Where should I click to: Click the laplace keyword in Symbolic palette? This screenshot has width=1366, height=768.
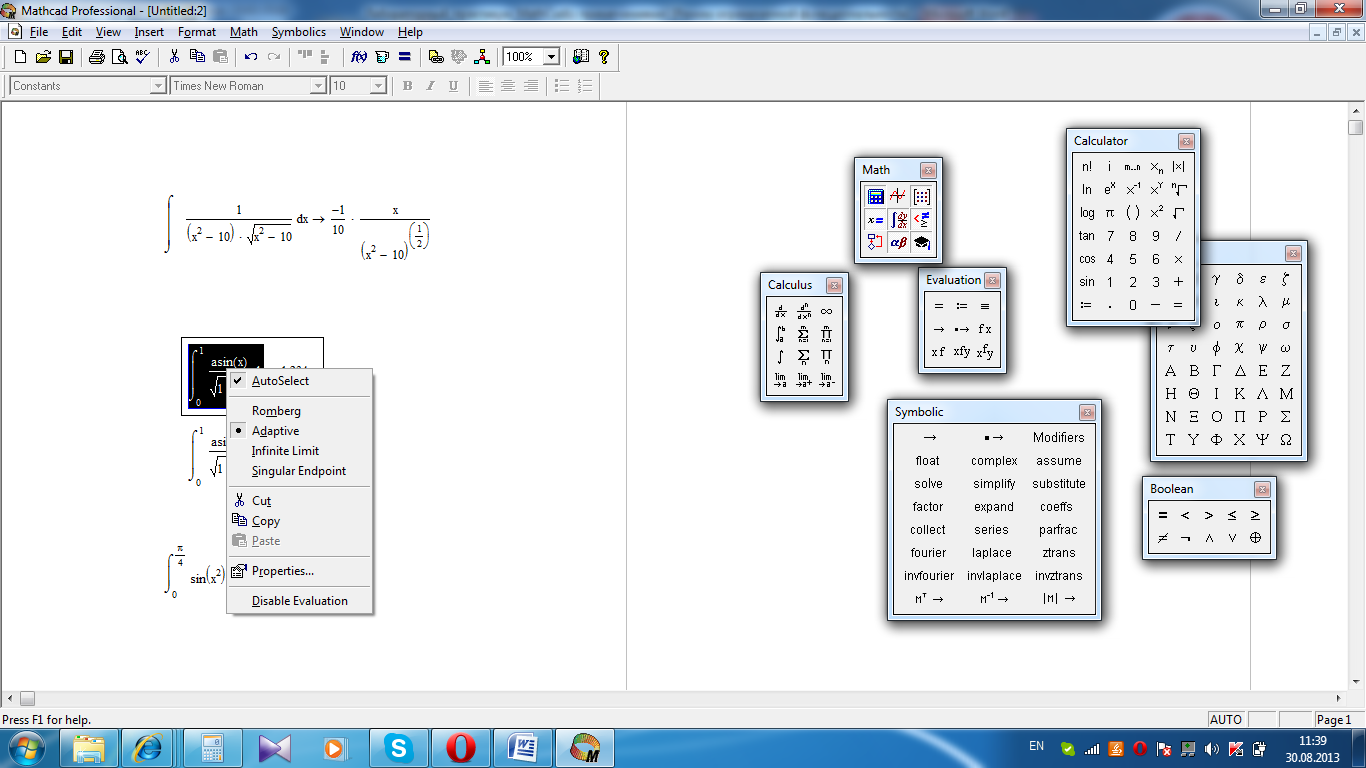pos(993,553)
